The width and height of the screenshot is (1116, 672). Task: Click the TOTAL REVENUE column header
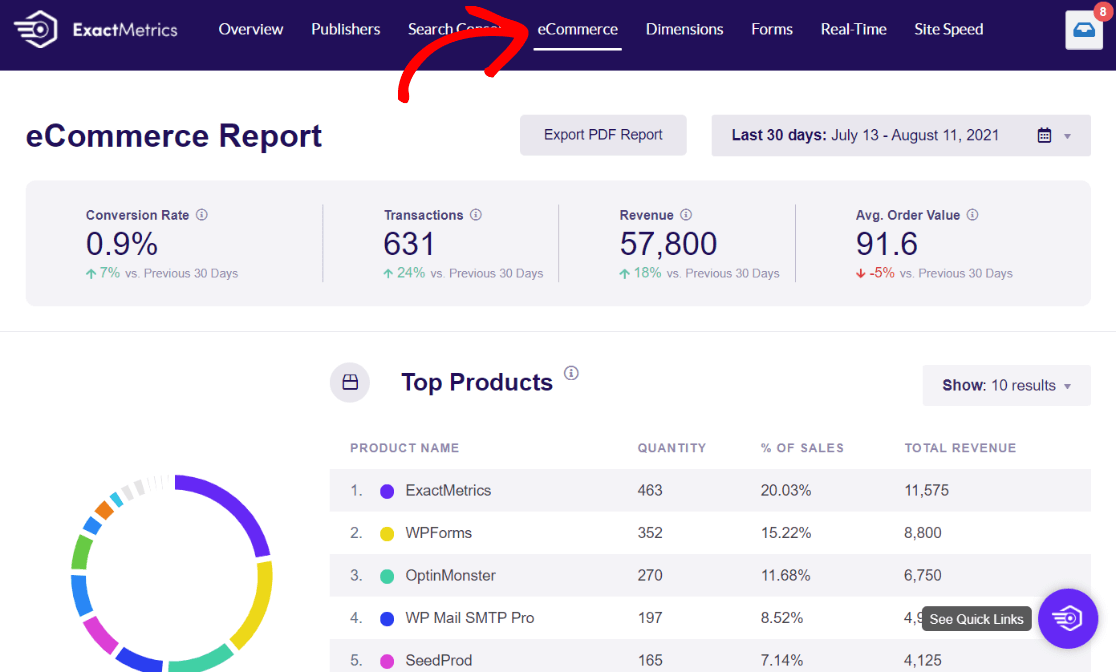click(960, 448)
